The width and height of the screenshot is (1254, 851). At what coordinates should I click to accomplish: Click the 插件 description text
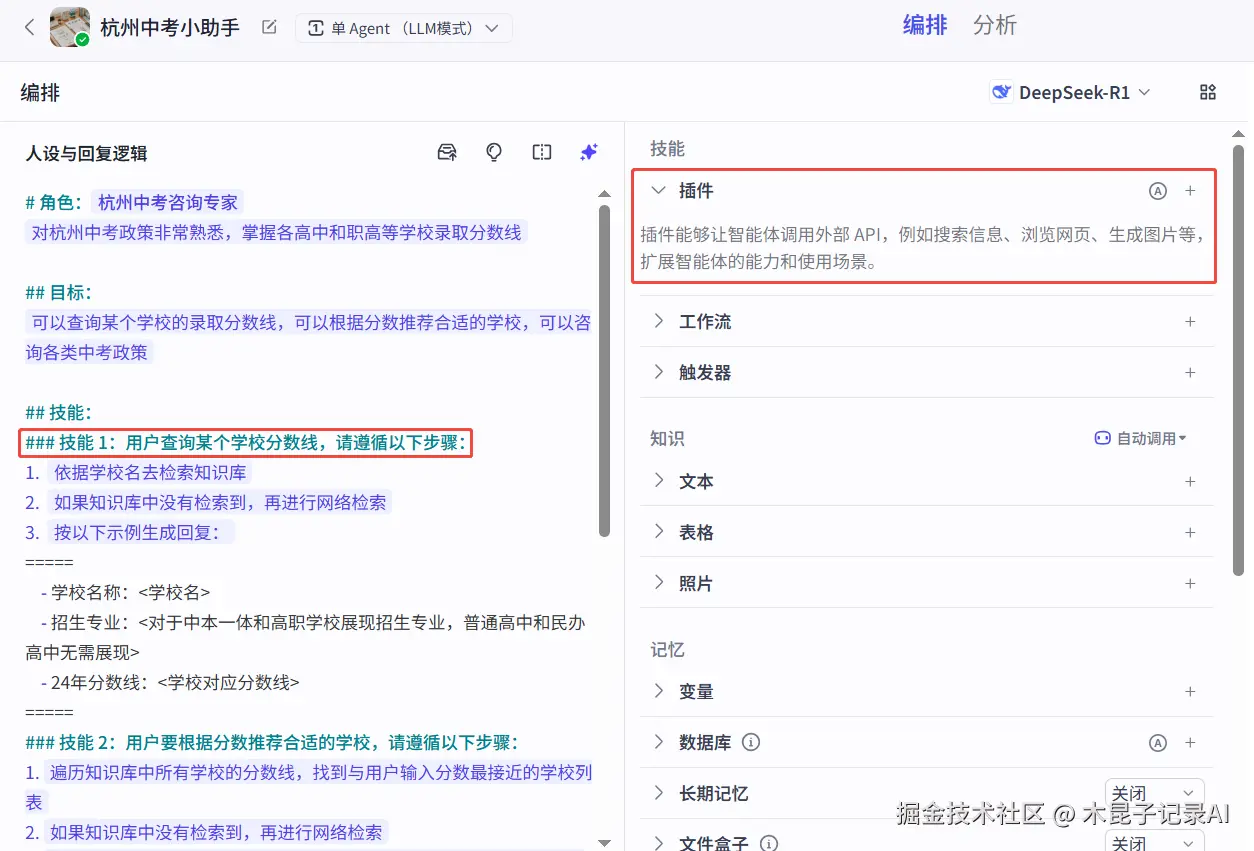pyautogui.click(x=923, y=249)
